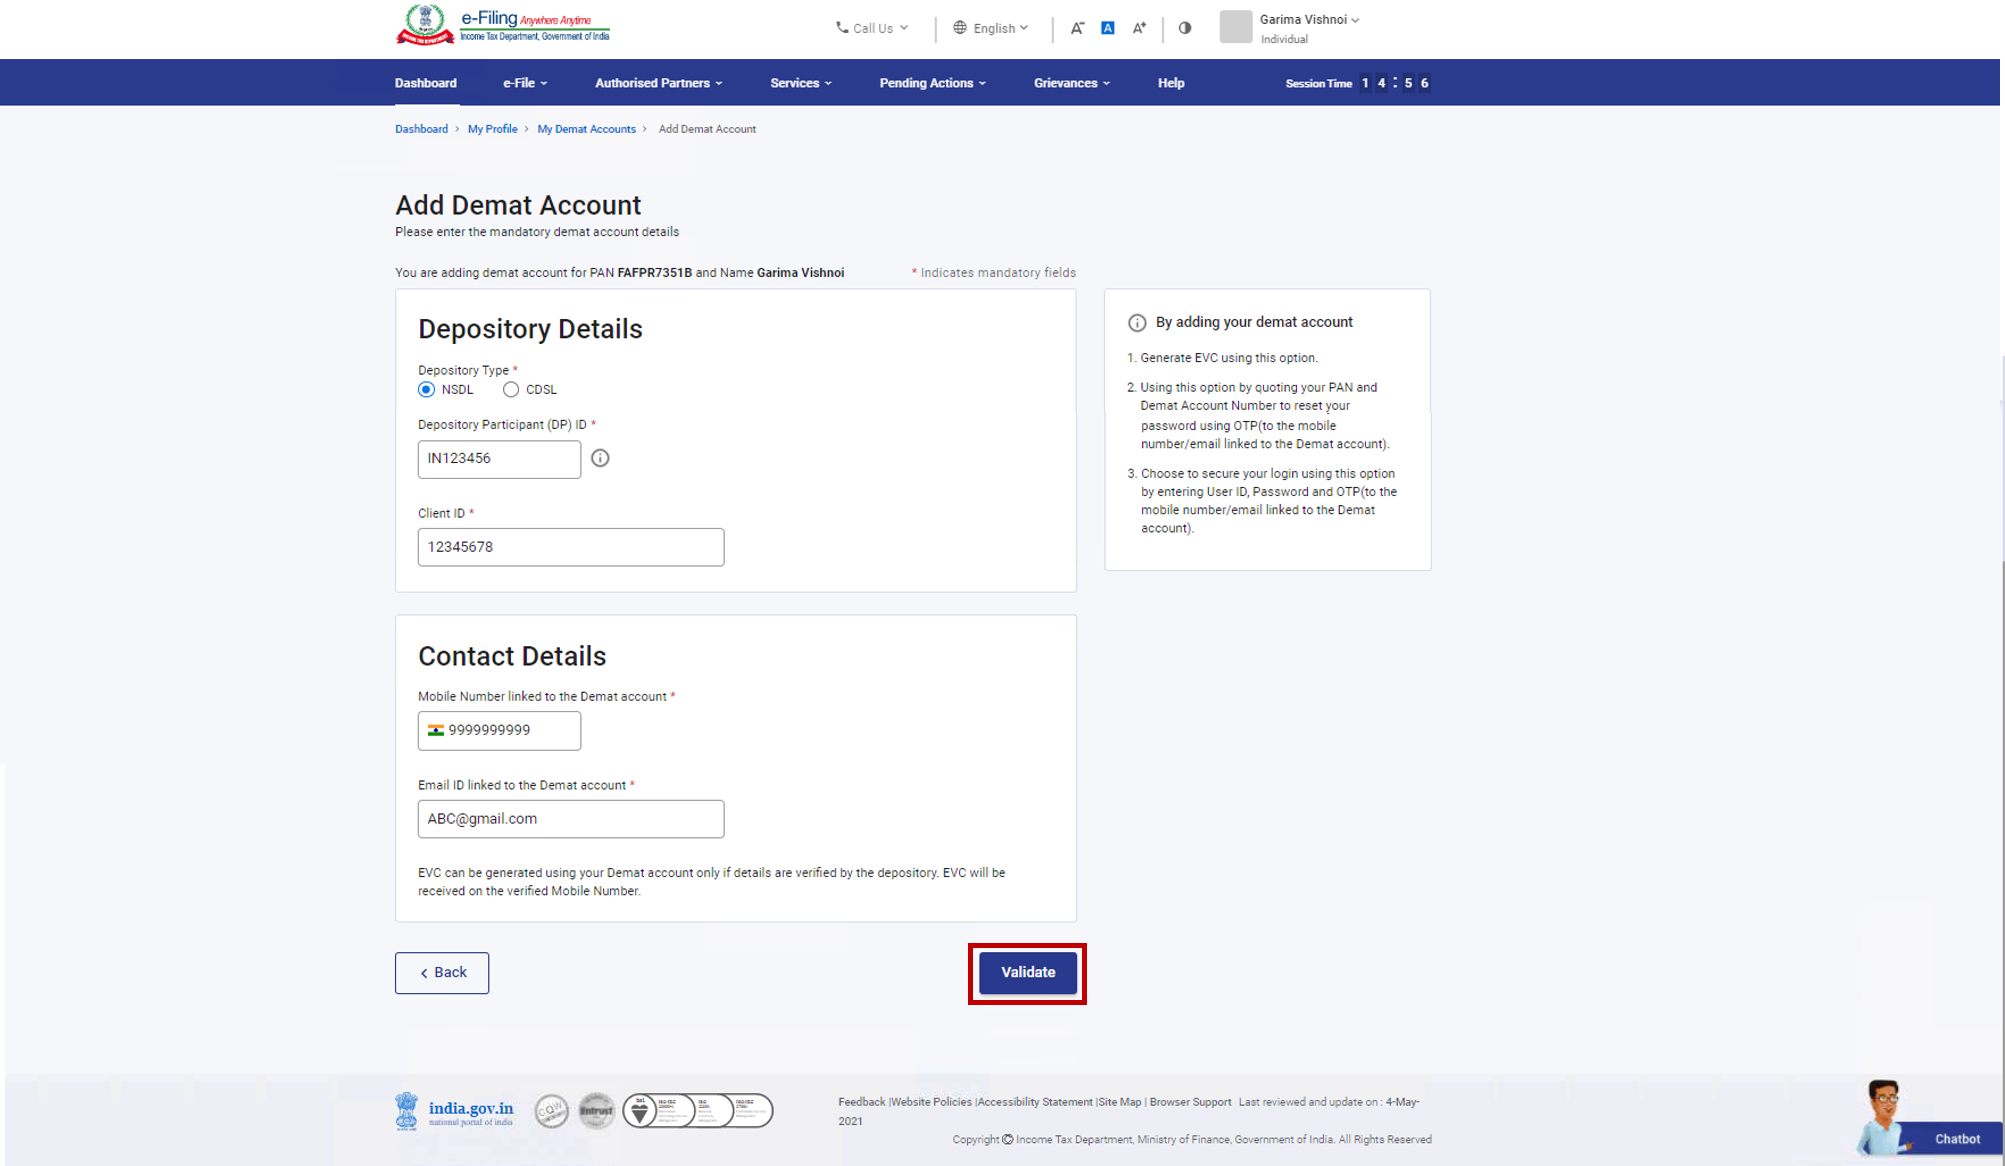Open My Demat Accounts breadcrumb link
Image resolution: width=2005 pixels, height=1166 pixels.
586,129
